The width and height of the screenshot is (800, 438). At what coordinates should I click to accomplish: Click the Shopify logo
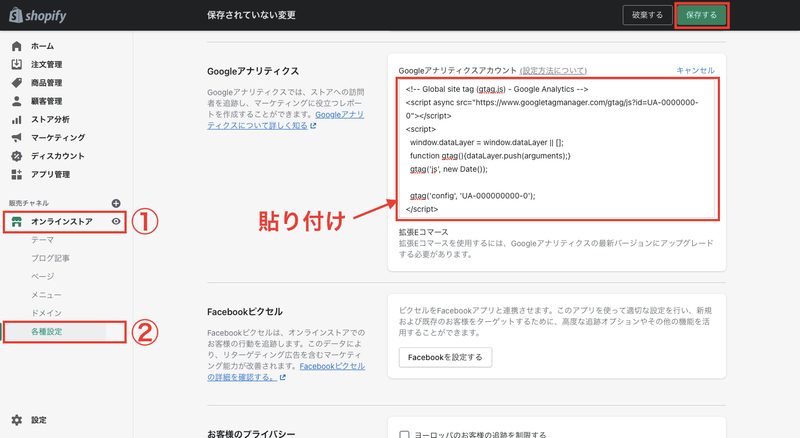38,15
